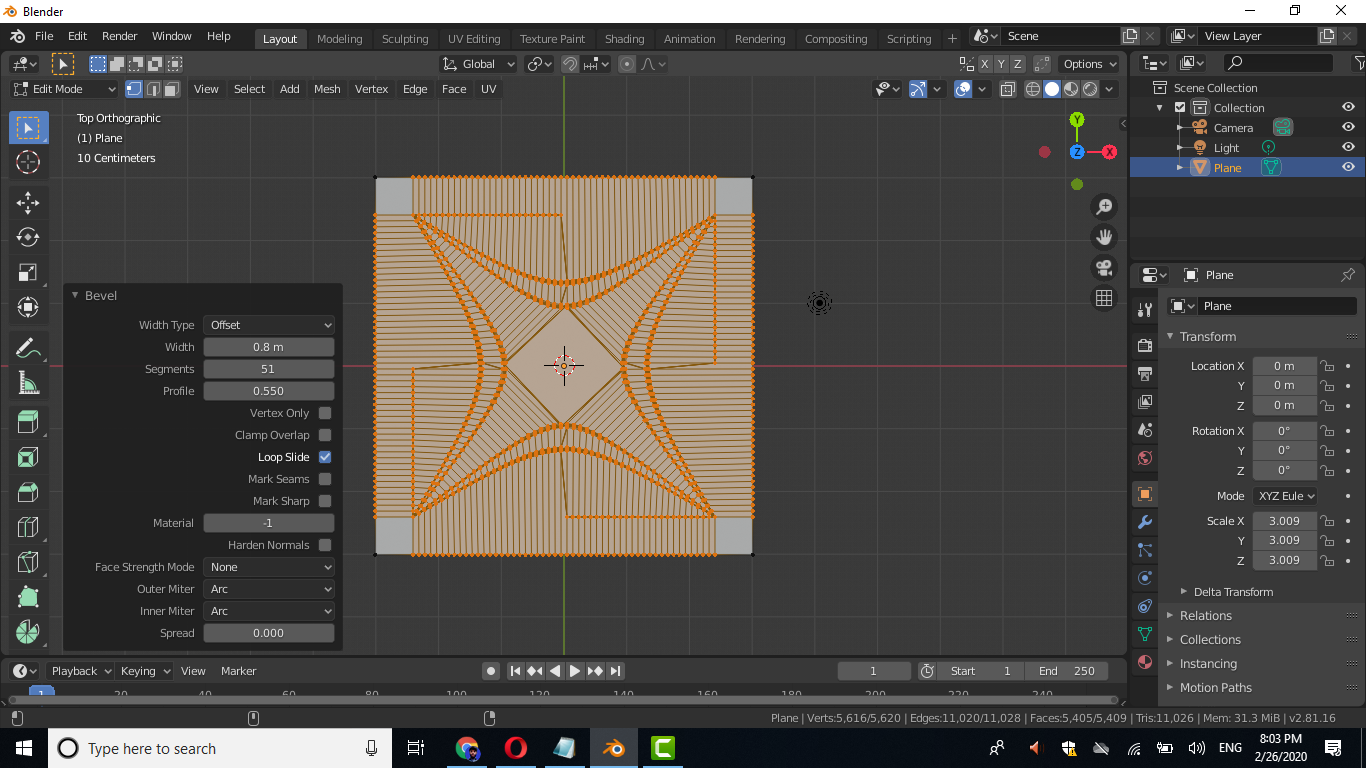Switch to the Shading workspace tab
The width and height of the screenshot is (1366, 768).
click(x=624, y=39)
